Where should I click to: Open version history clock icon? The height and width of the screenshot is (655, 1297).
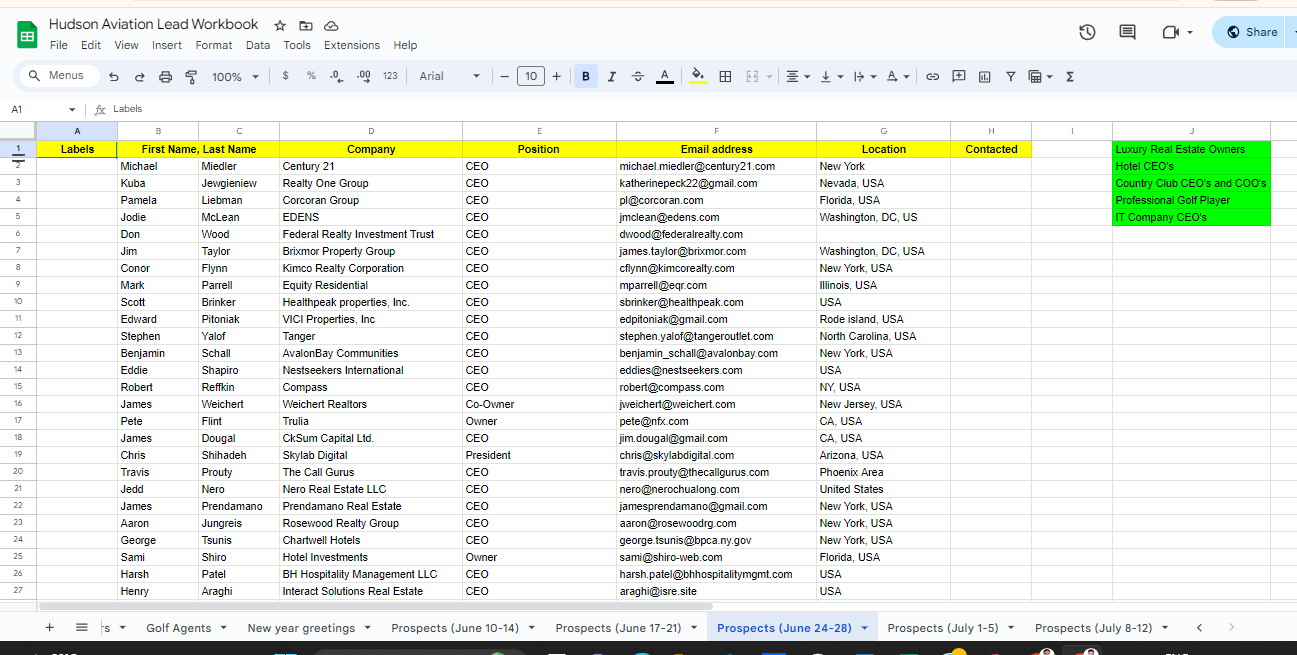(1087, 32)
